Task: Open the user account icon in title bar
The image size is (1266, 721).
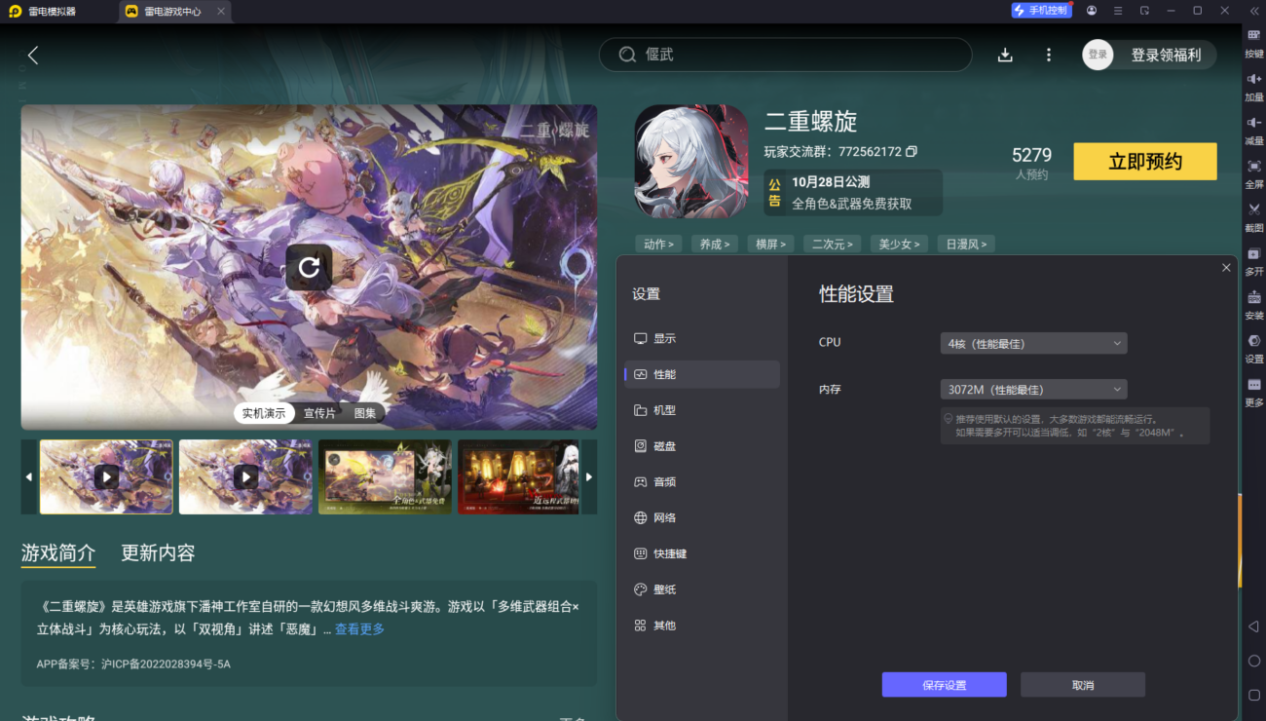Action: pyautogui.click(x=1091, y=11)
